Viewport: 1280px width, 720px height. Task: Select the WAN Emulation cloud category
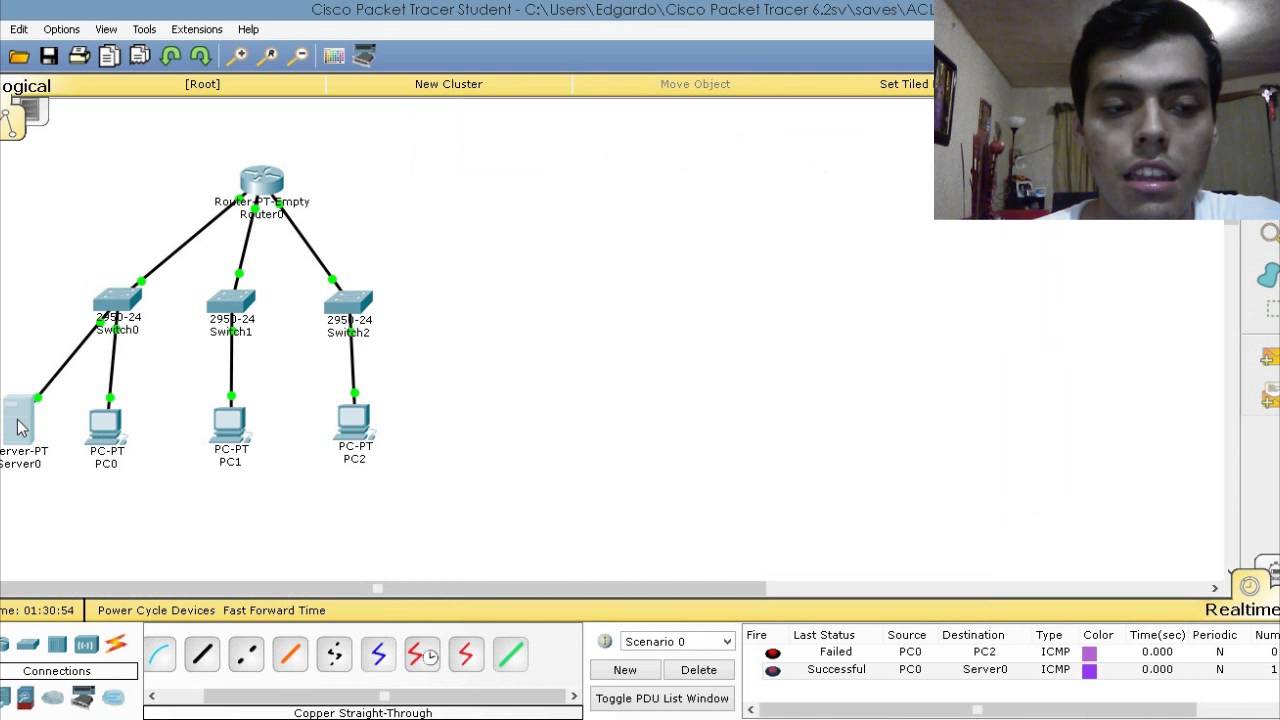point(53,697)
